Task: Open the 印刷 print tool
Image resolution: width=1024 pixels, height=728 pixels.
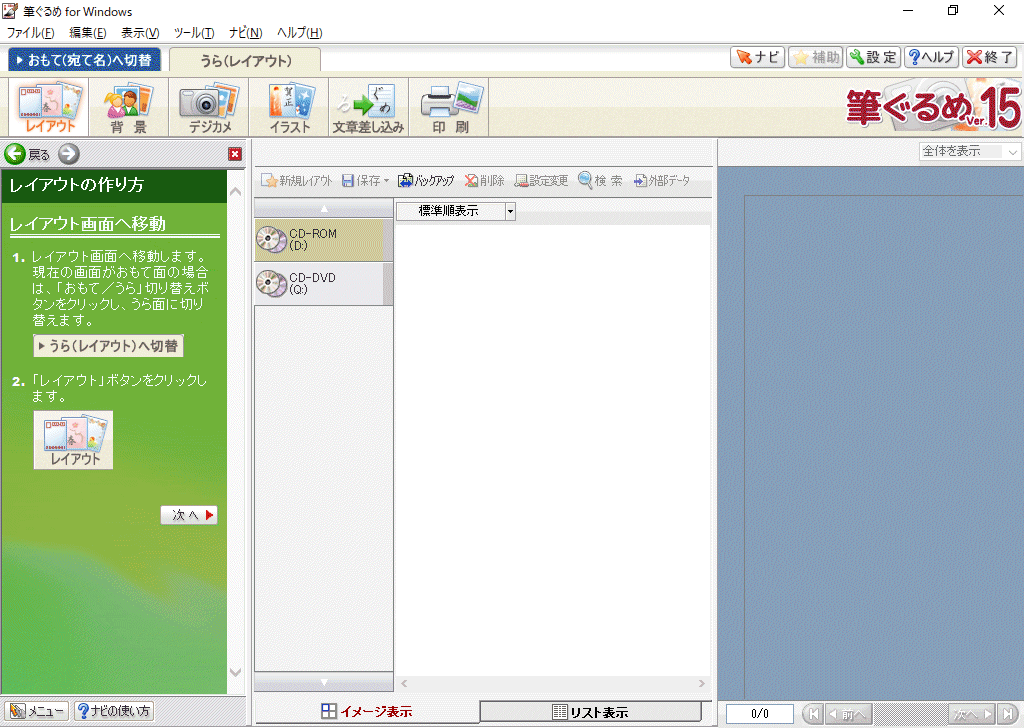Action: 449,108
